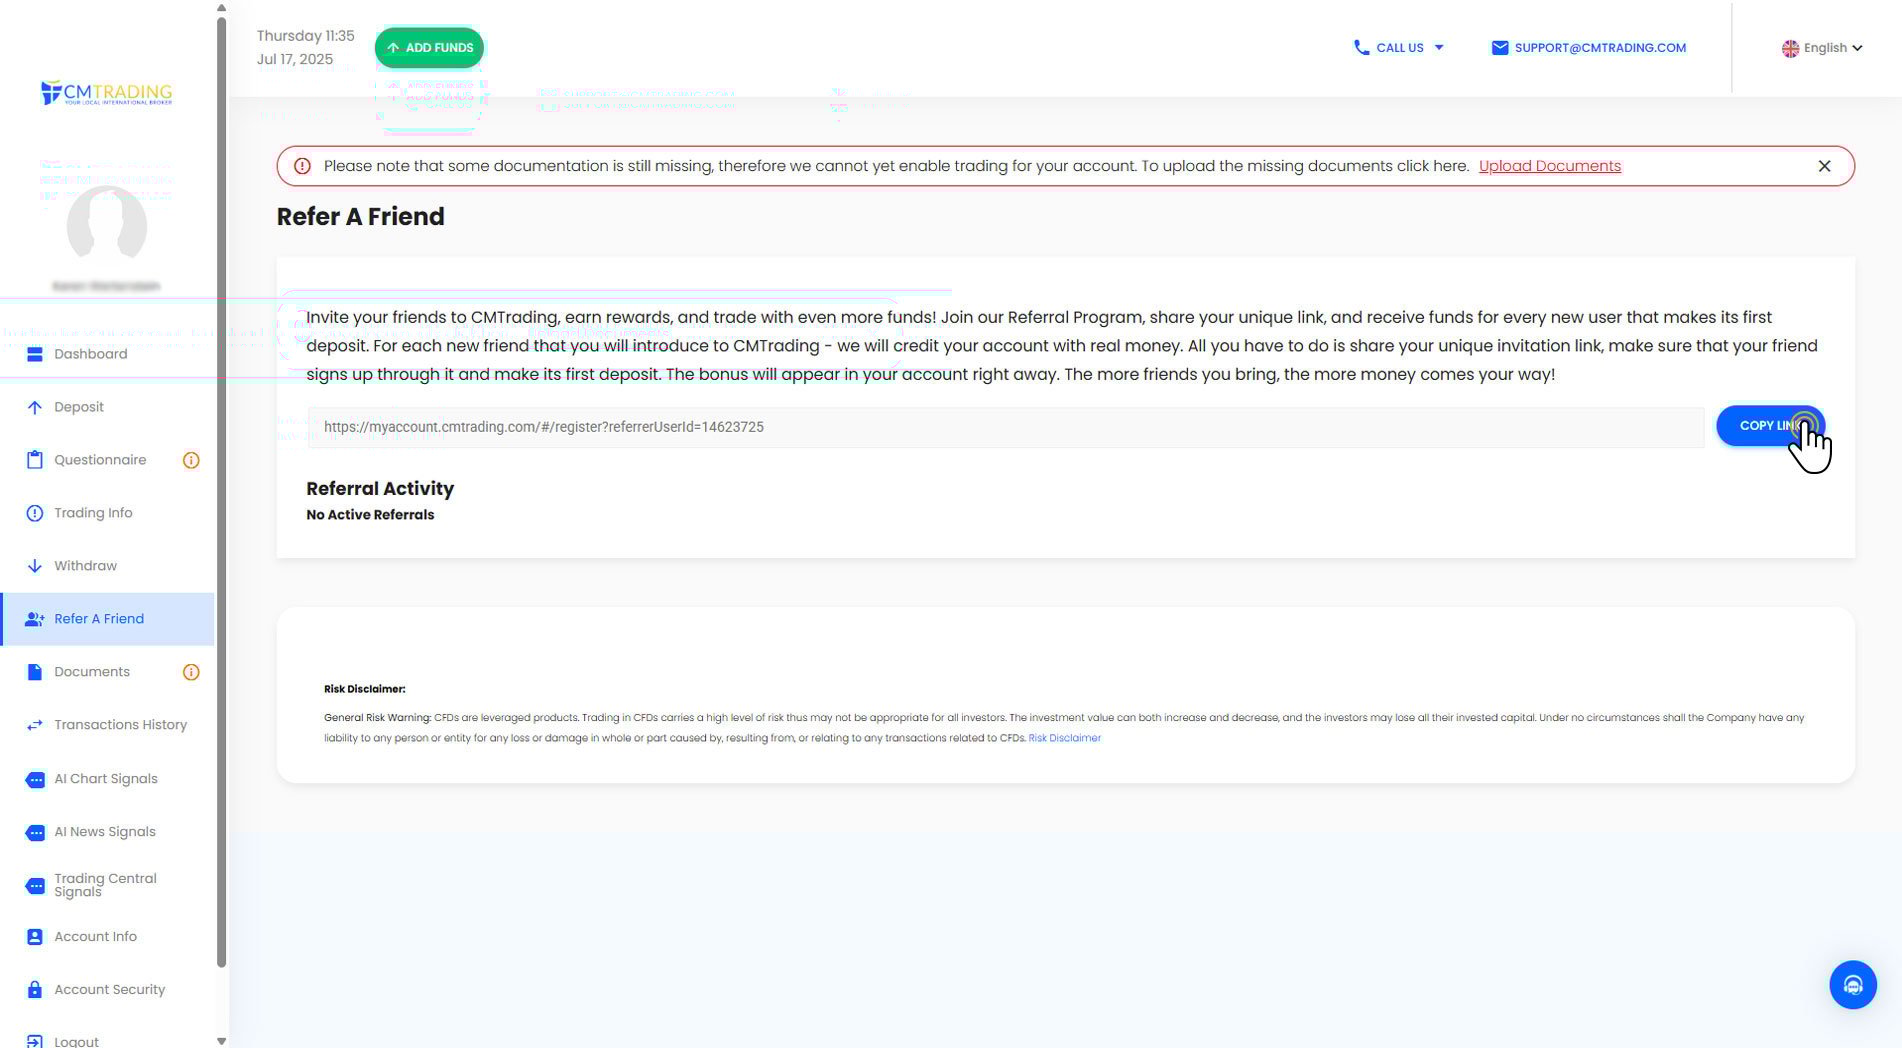1902x1048 pixels.
Task: Click the 'Referral Activity' heading
Action: [380, 489]
